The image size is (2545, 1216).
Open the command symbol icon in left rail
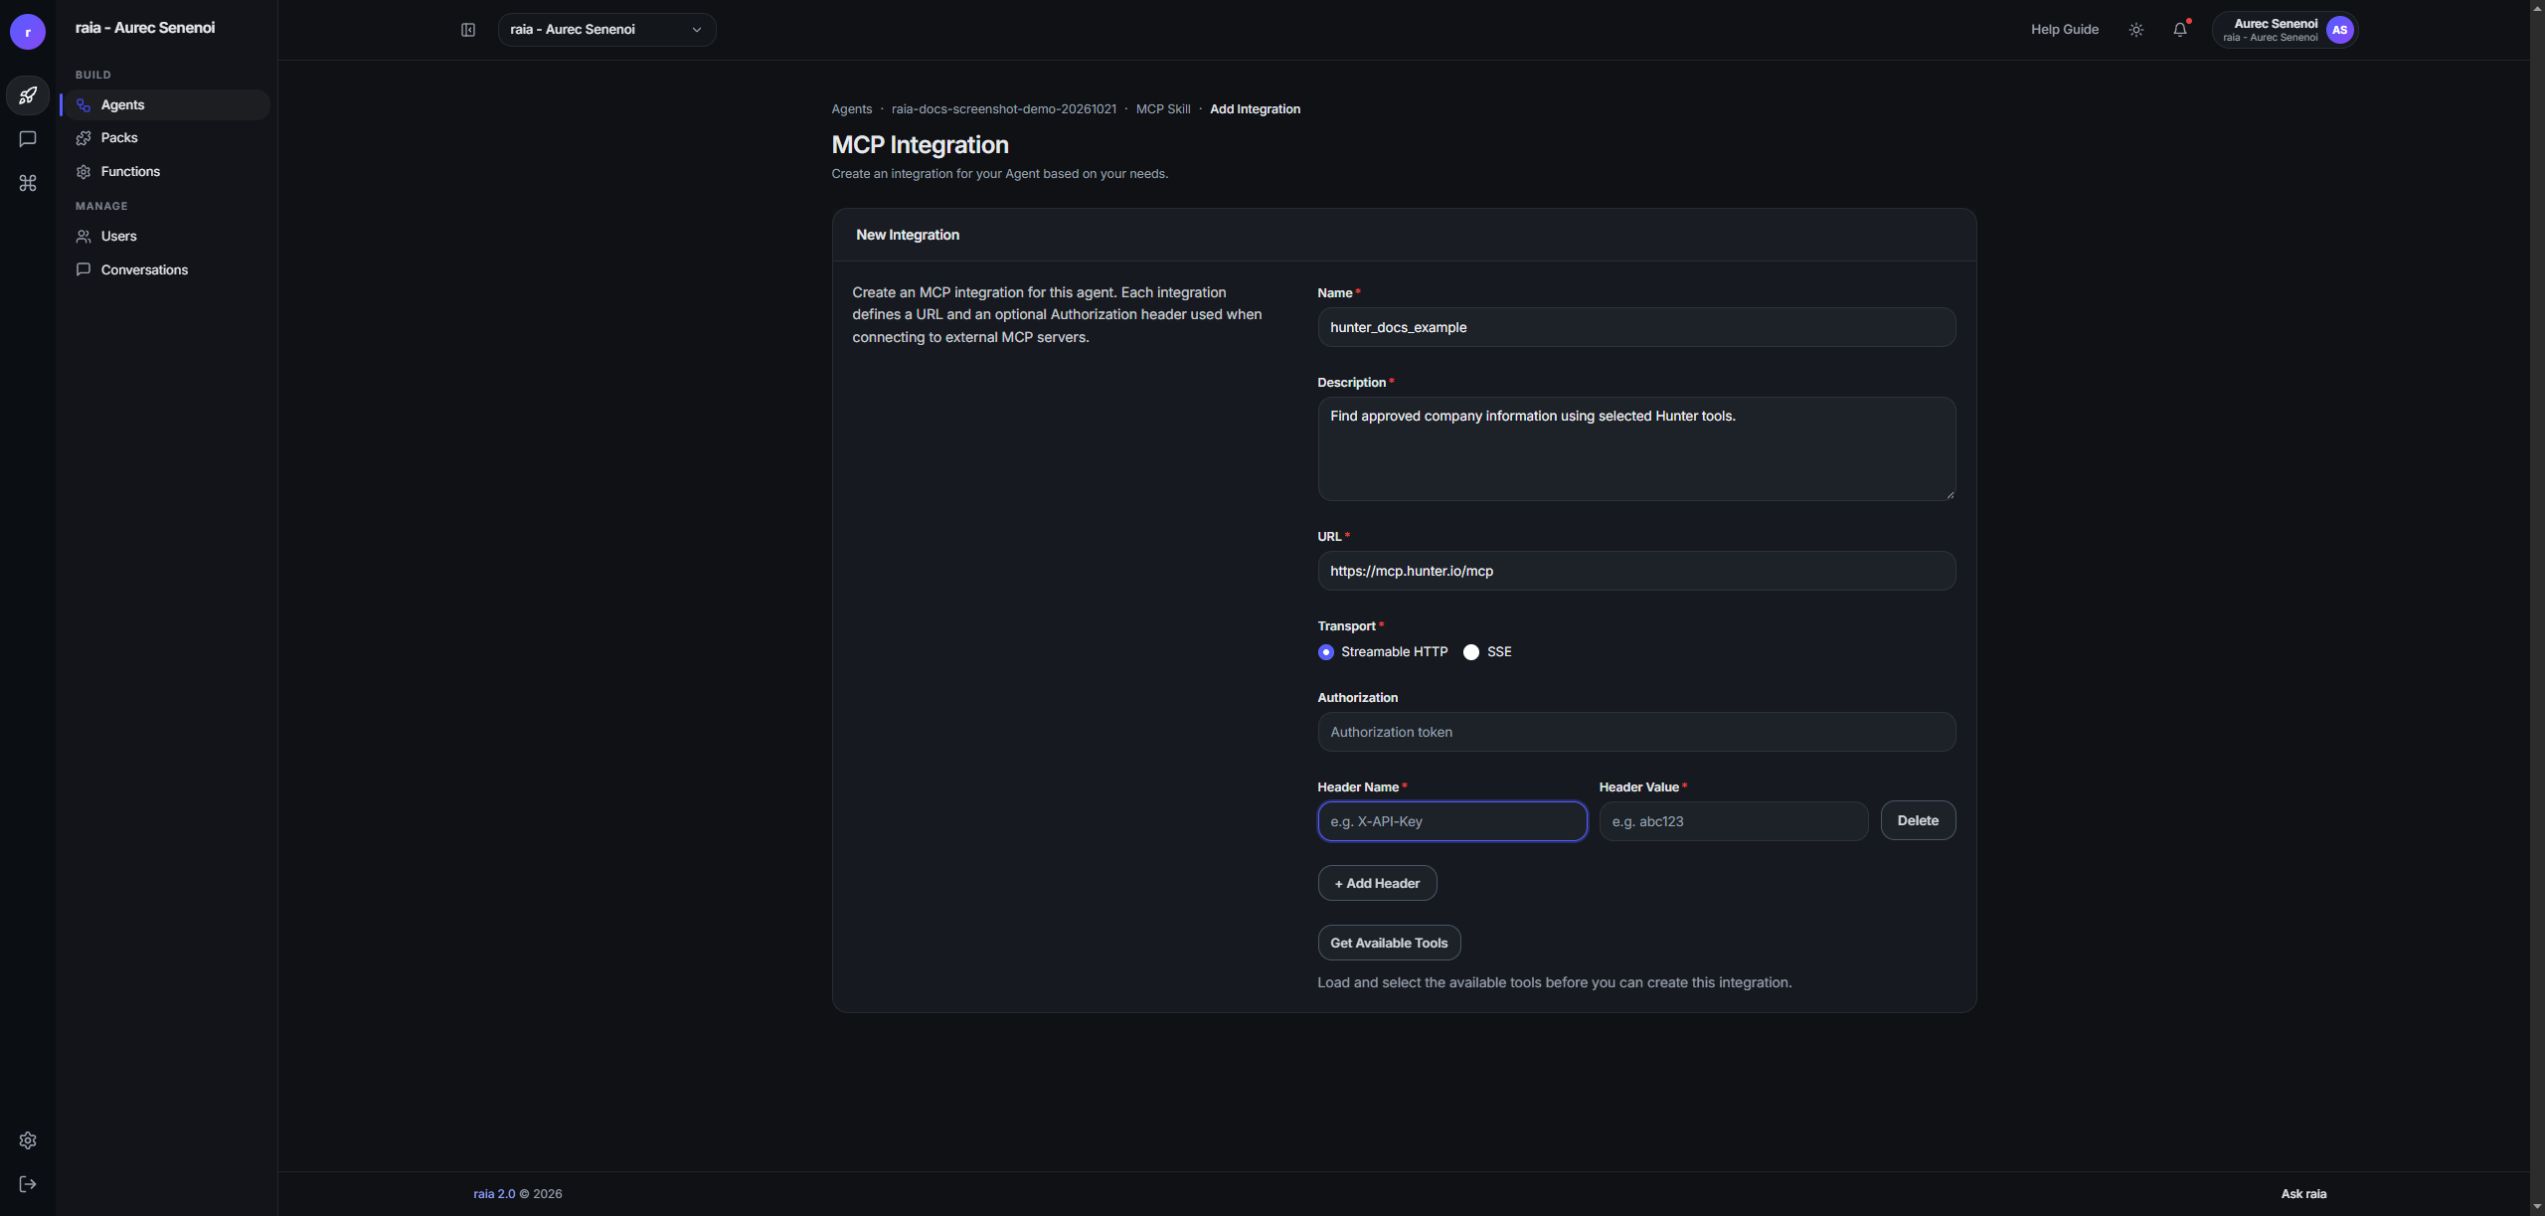tap(28, 183)
